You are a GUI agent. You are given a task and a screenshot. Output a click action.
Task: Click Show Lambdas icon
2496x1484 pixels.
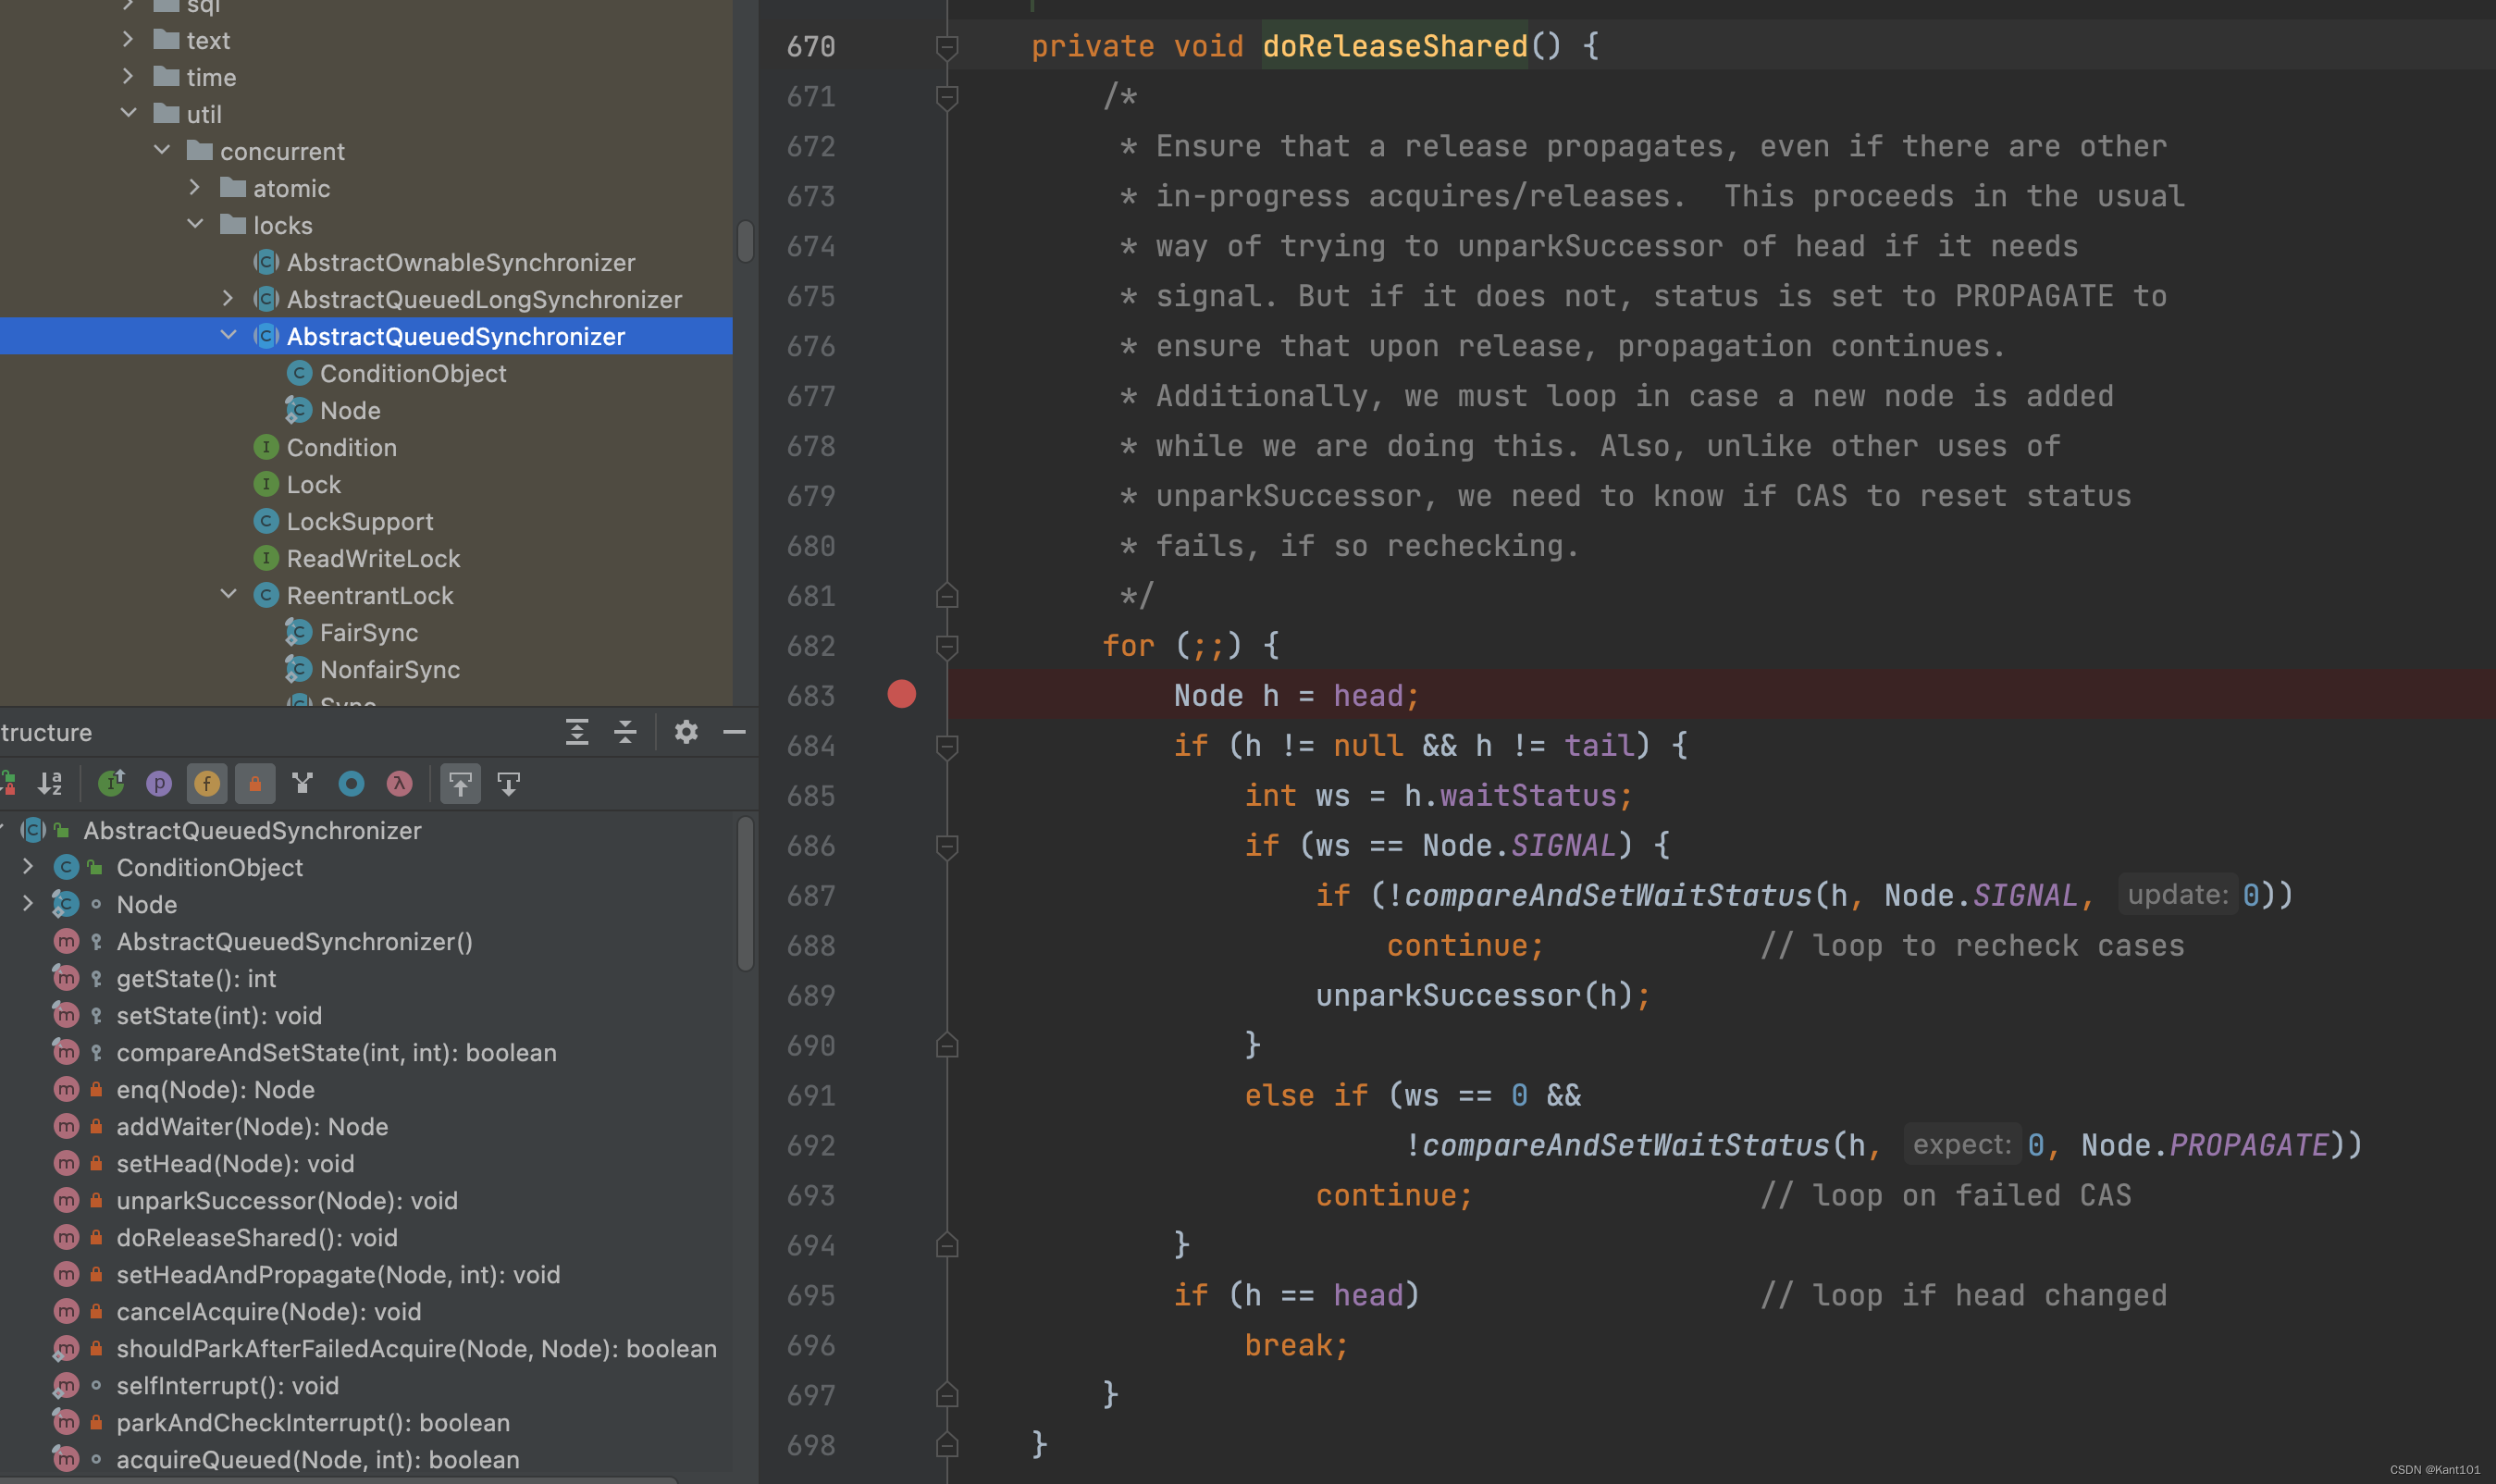tap(399, 784)
